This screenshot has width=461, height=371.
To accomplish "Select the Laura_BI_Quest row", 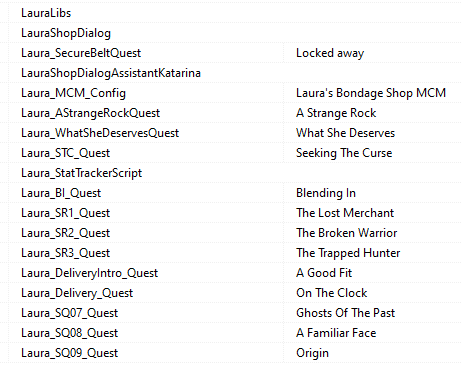I will 61,193.
